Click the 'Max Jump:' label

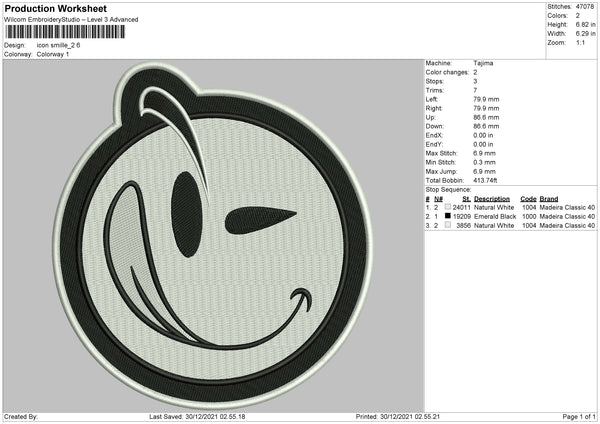[441, 172]
